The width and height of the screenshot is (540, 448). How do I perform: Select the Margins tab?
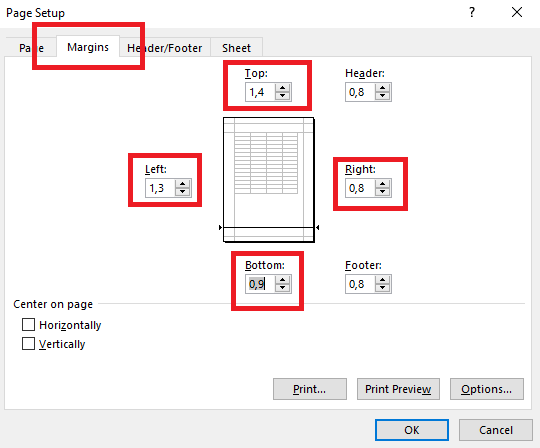click(x=88, y=47)
